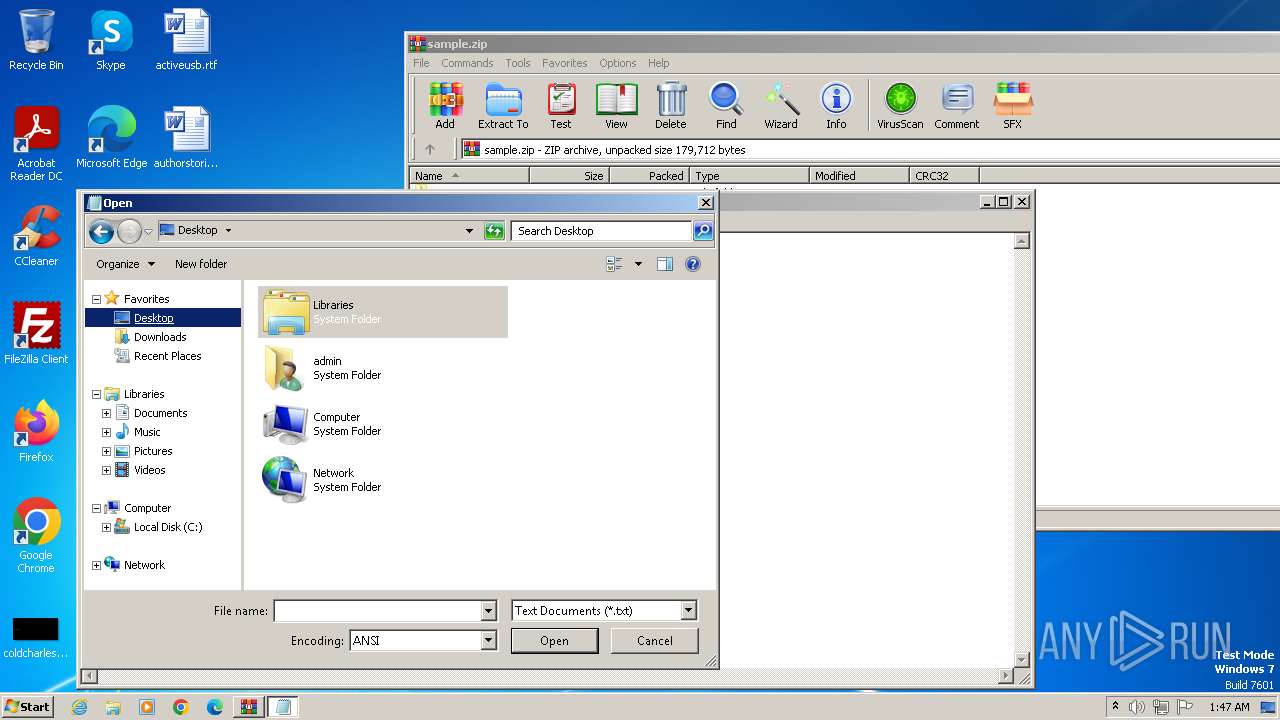Click the Cancel button in dialog
The height and width of the screenshot is (720, 1280).
655,641
